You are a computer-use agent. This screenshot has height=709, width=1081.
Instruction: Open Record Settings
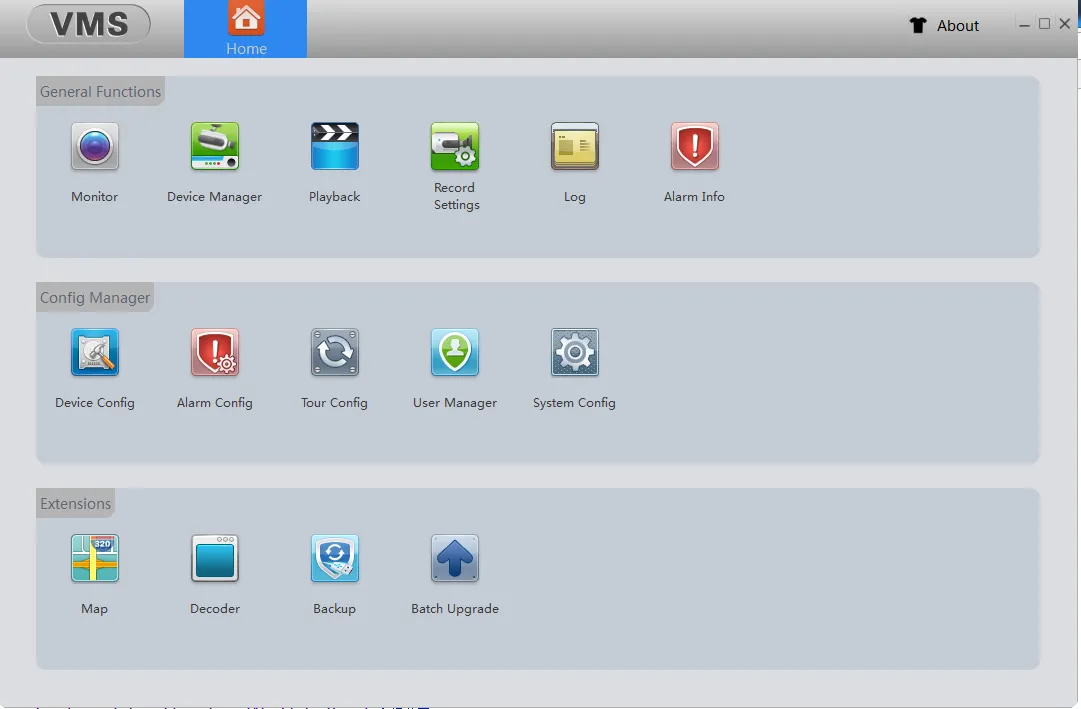tap(455, 147)
